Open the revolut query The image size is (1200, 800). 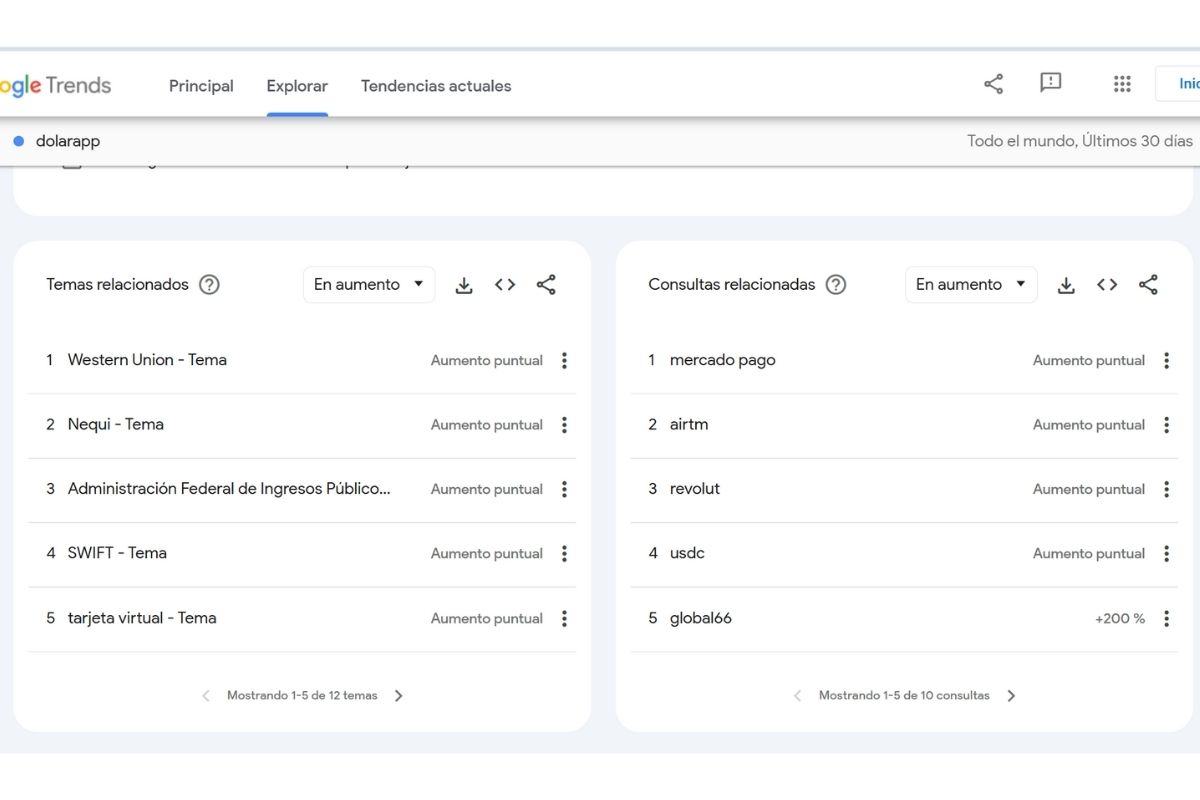click(695, 489)
